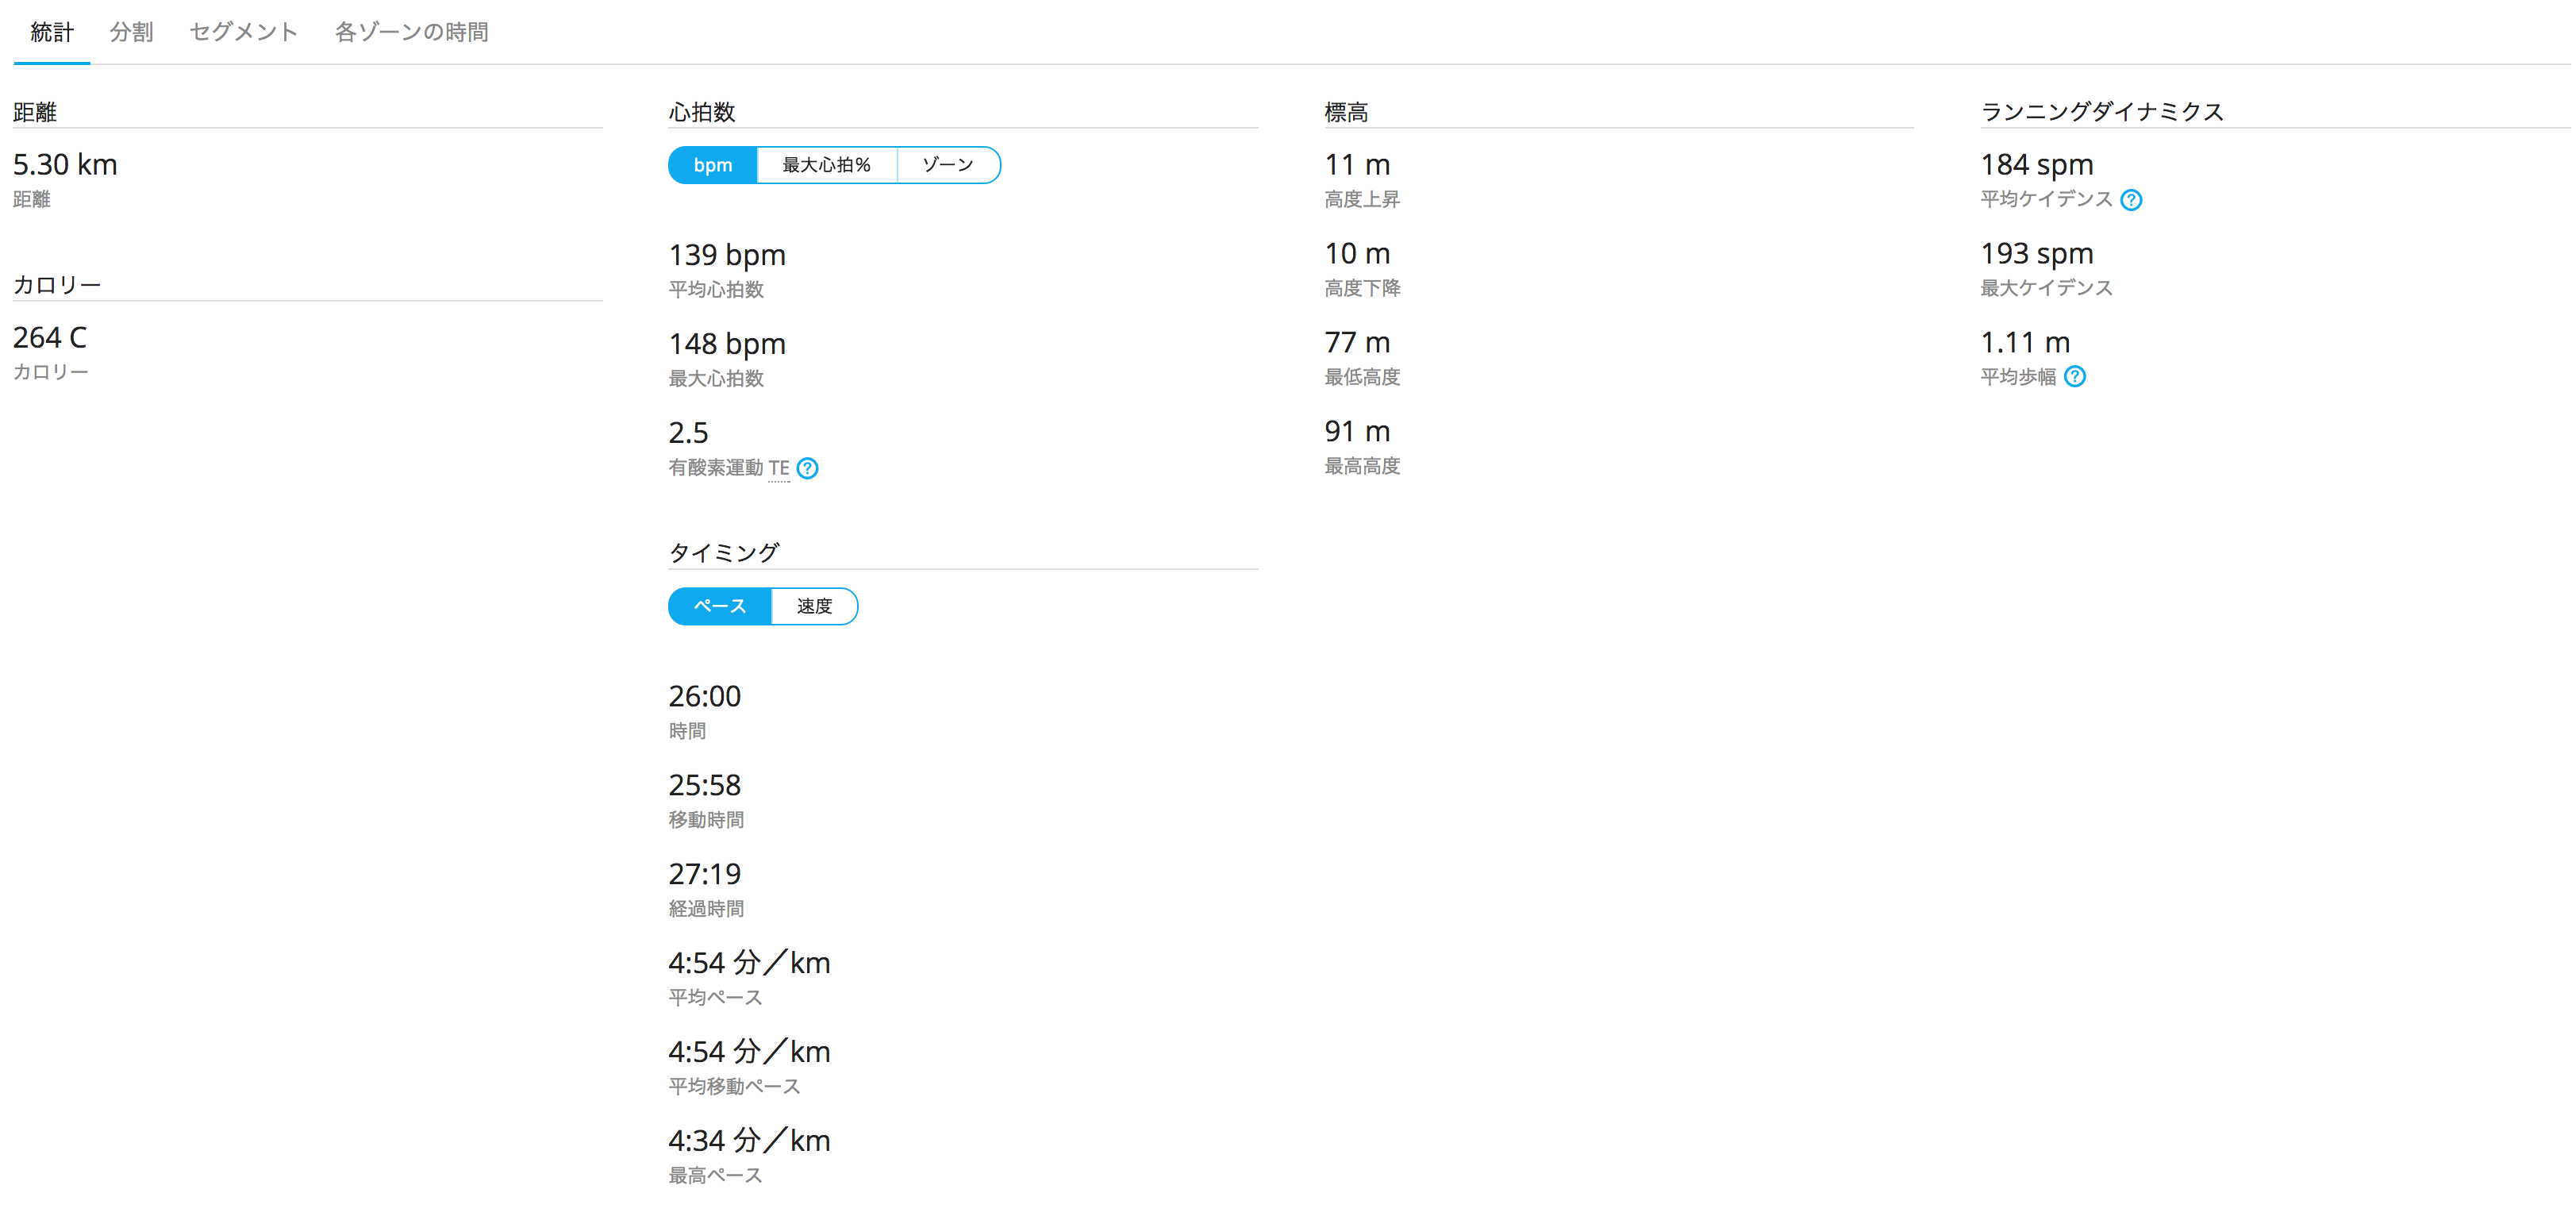
Task: Click the タイミング section heading
Action: tap(724, 553)
